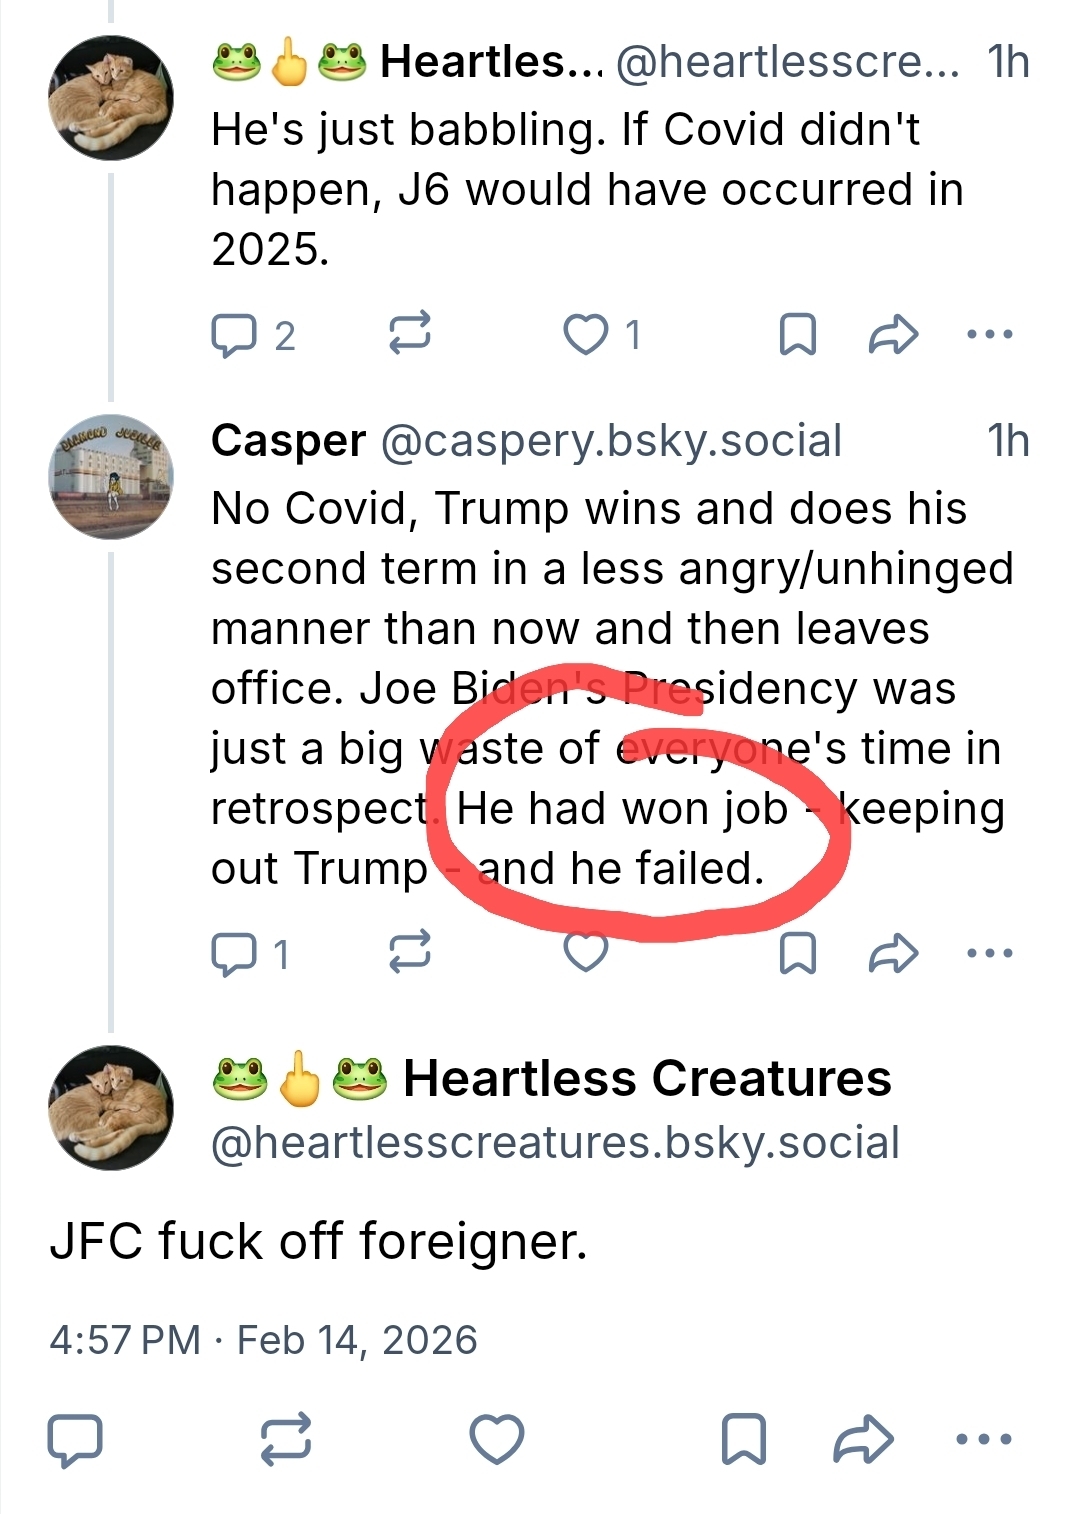Screen dimensions: 1080x1514
Task: Like the "JFC" main post
Action: 497,1440
